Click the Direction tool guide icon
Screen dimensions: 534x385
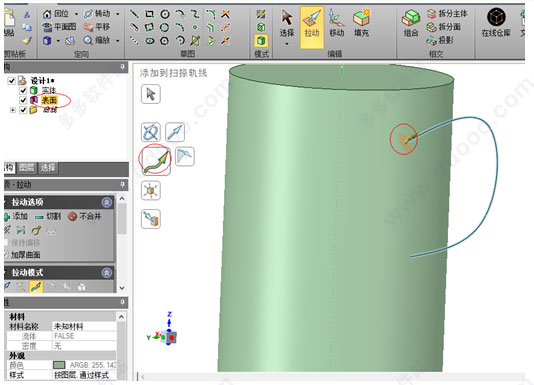[x=175, y=132]
